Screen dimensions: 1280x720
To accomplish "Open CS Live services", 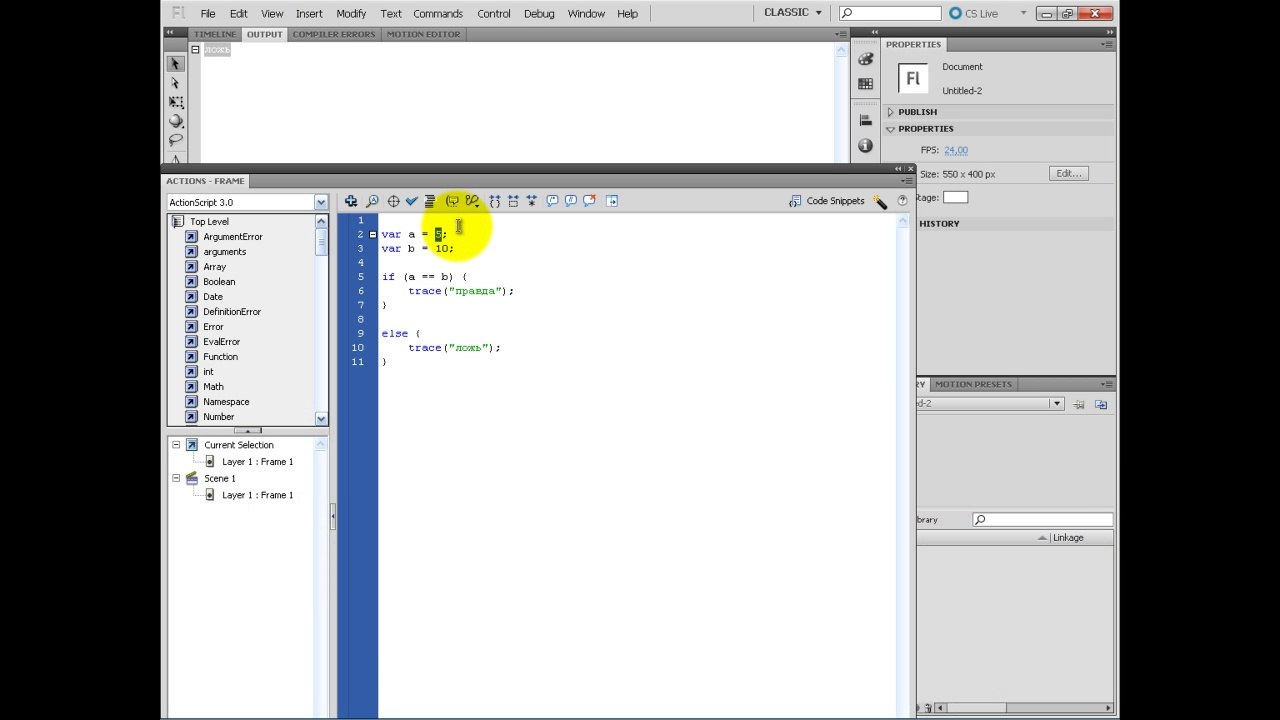I will [x=973, y=14].
